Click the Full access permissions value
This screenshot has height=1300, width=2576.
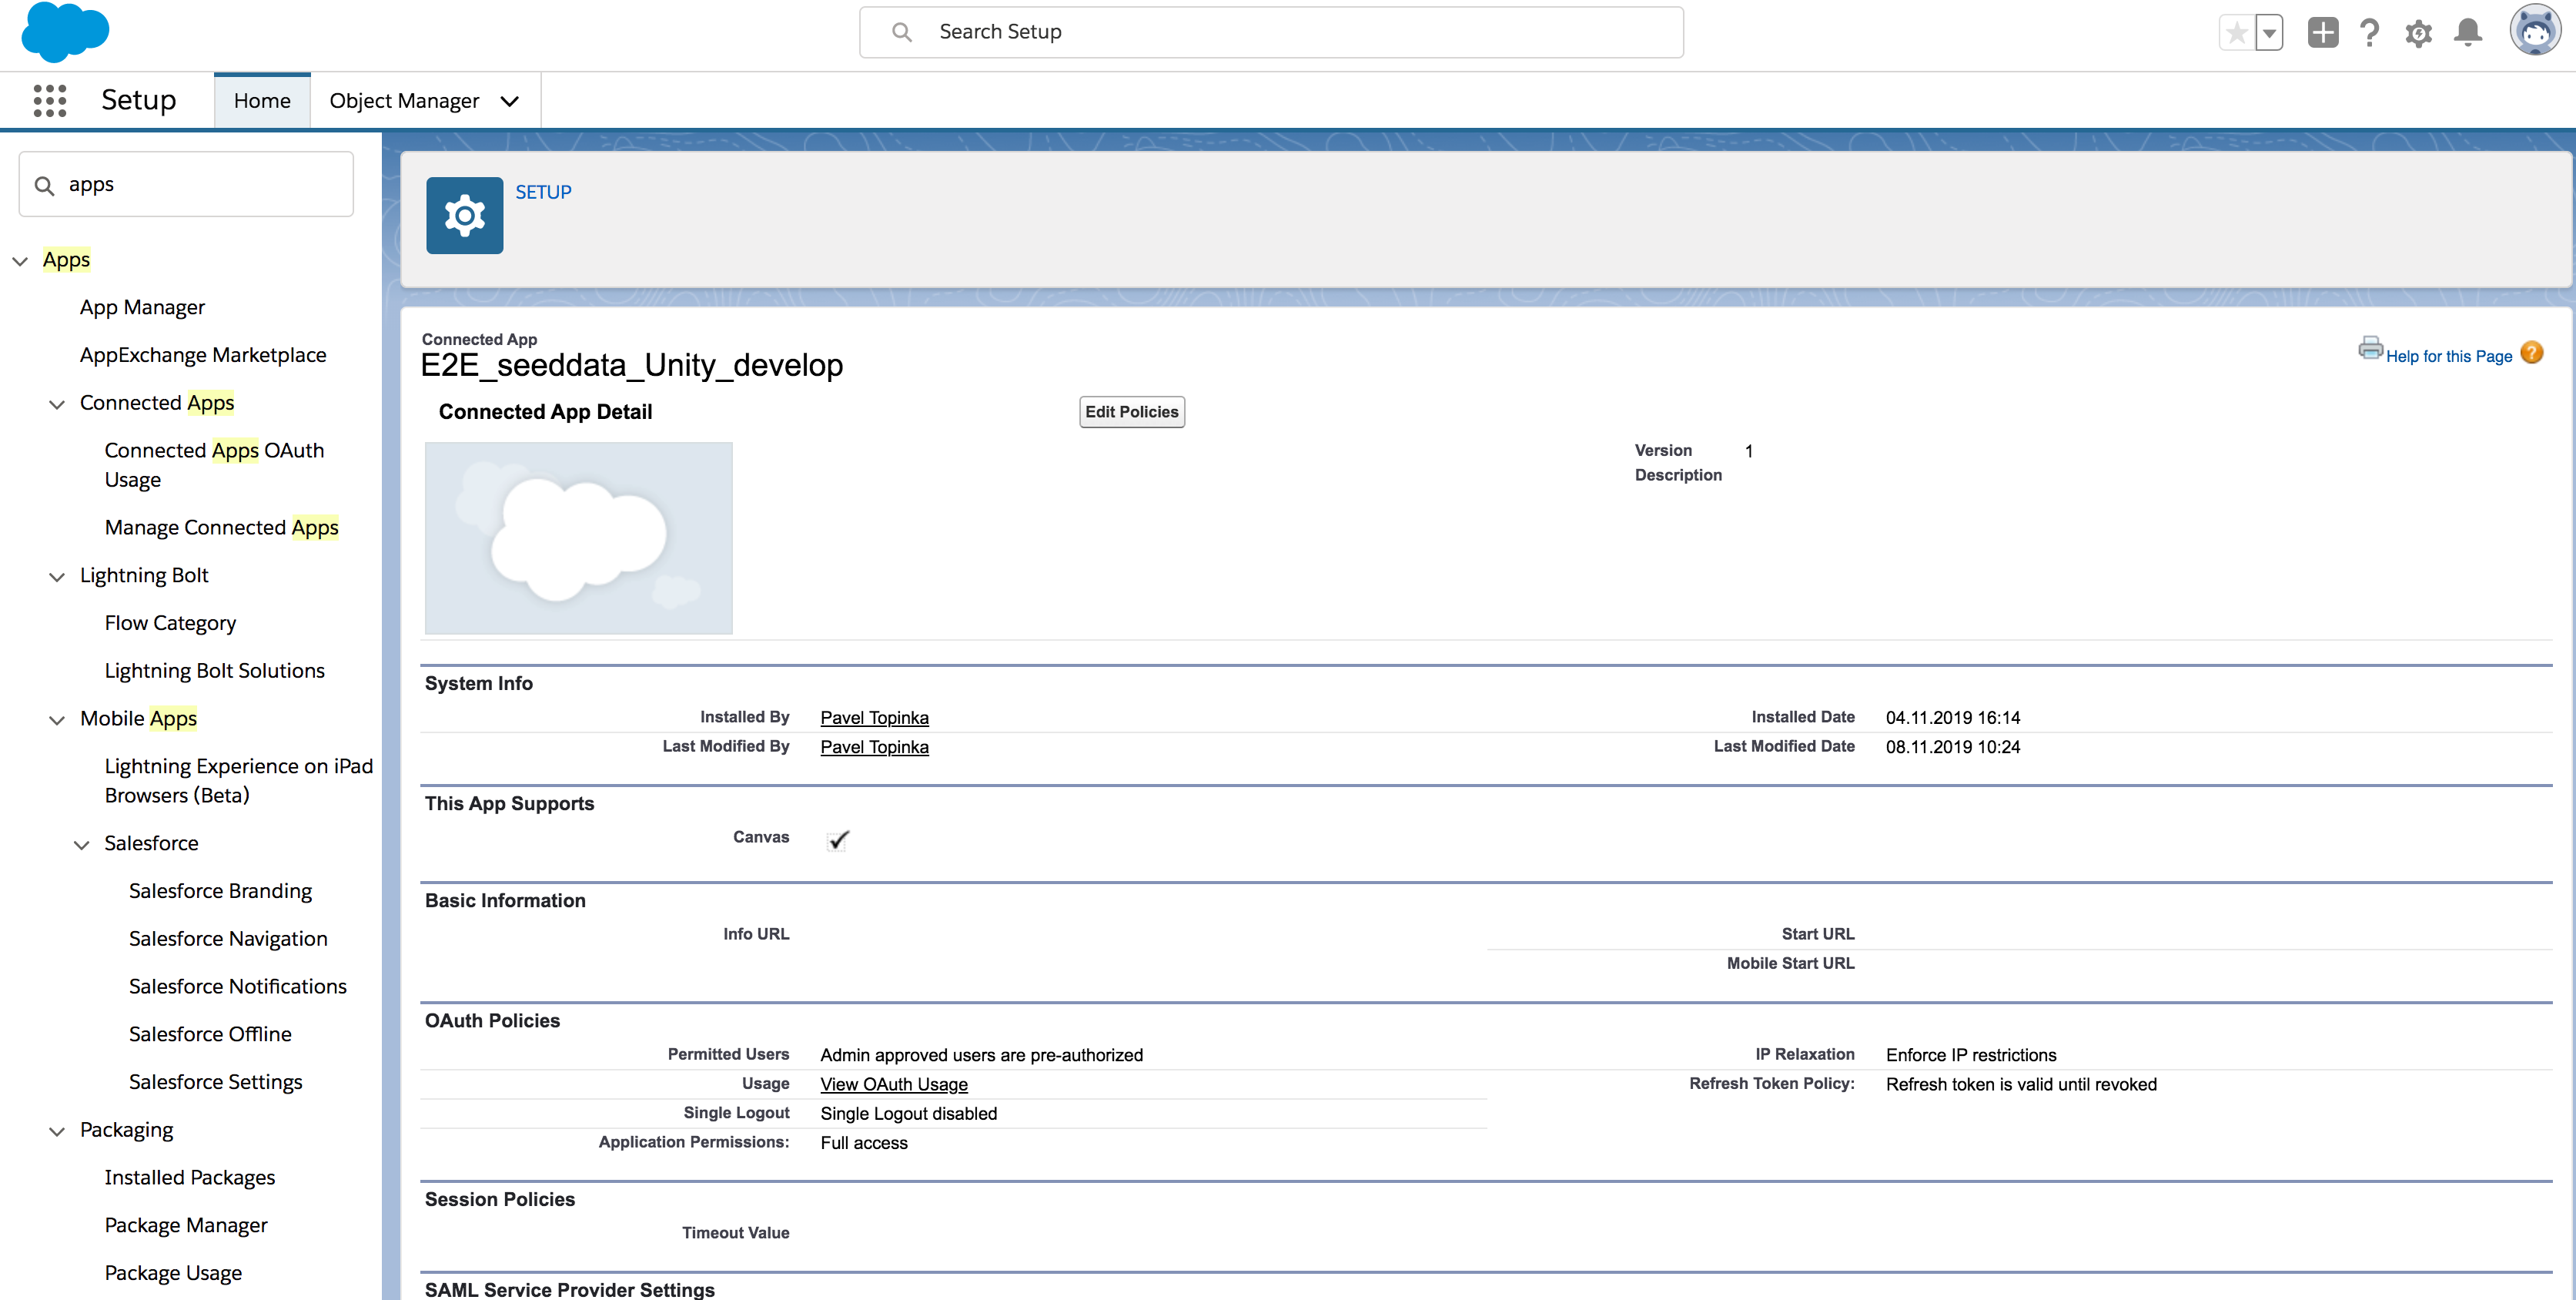point(863,1143)
